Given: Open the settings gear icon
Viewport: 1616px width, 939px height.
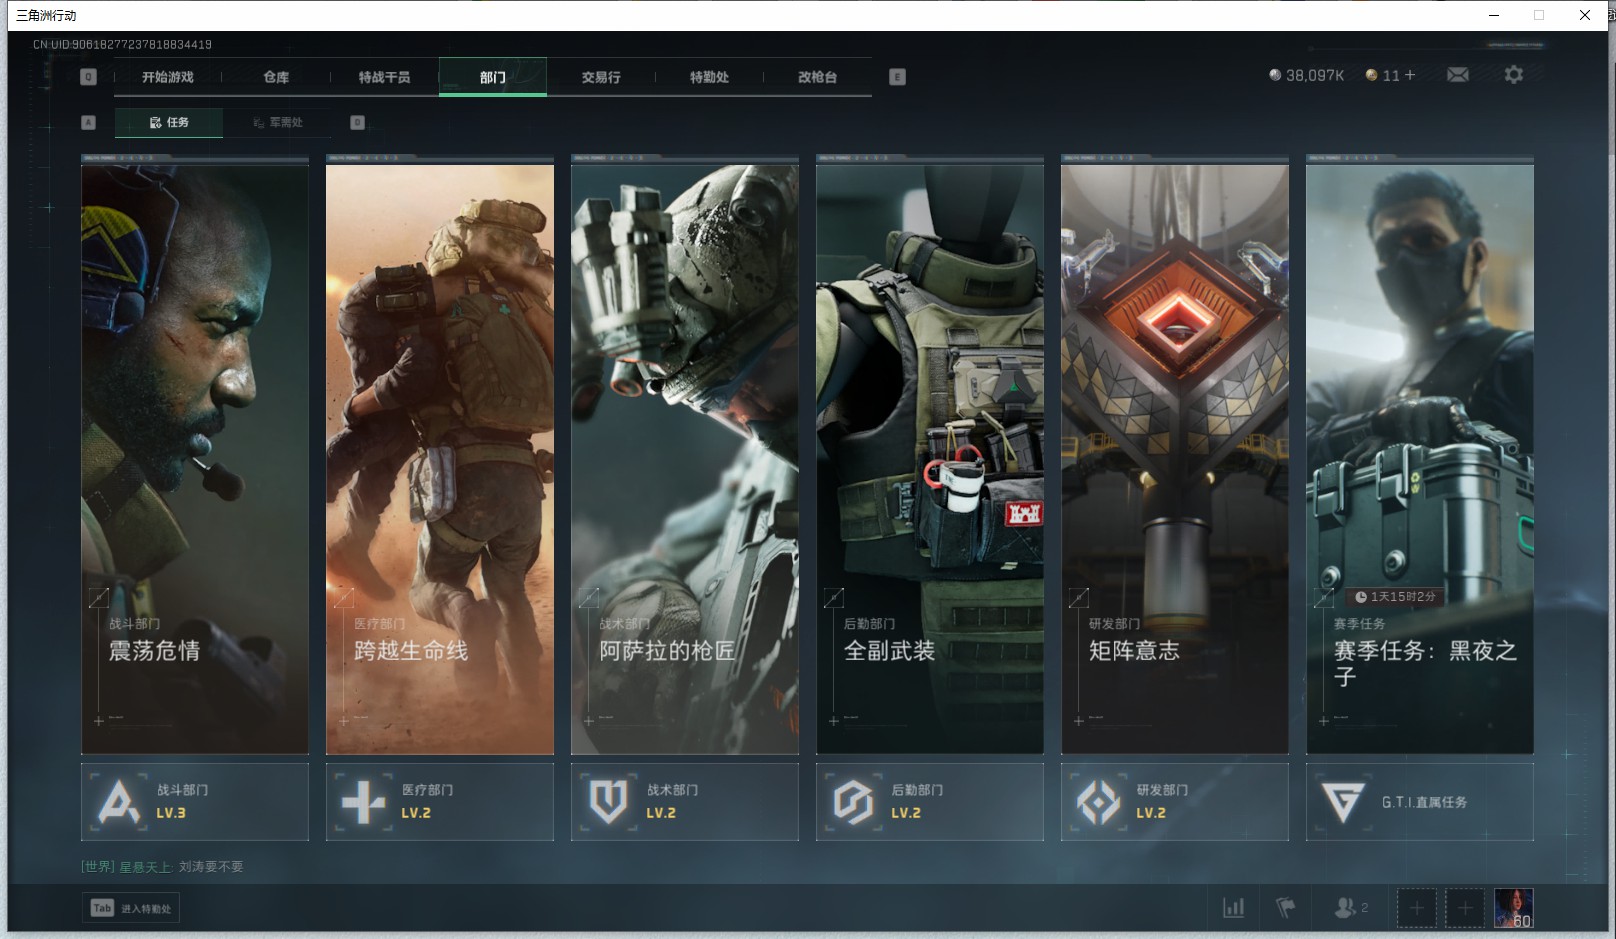Looking at the screenshot, I should 1513,75.
